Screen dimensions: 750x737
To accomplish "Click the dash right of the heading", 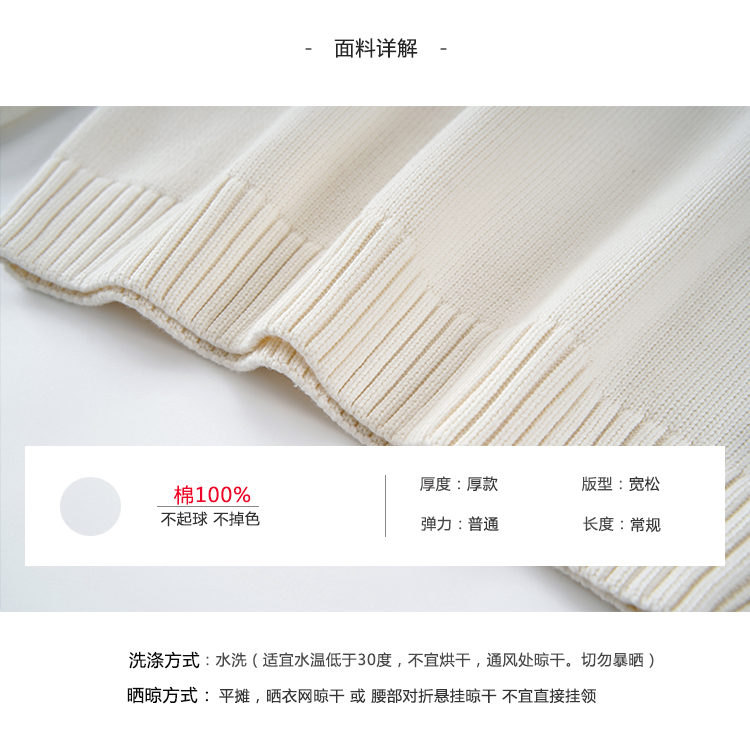I will (443, 49).
